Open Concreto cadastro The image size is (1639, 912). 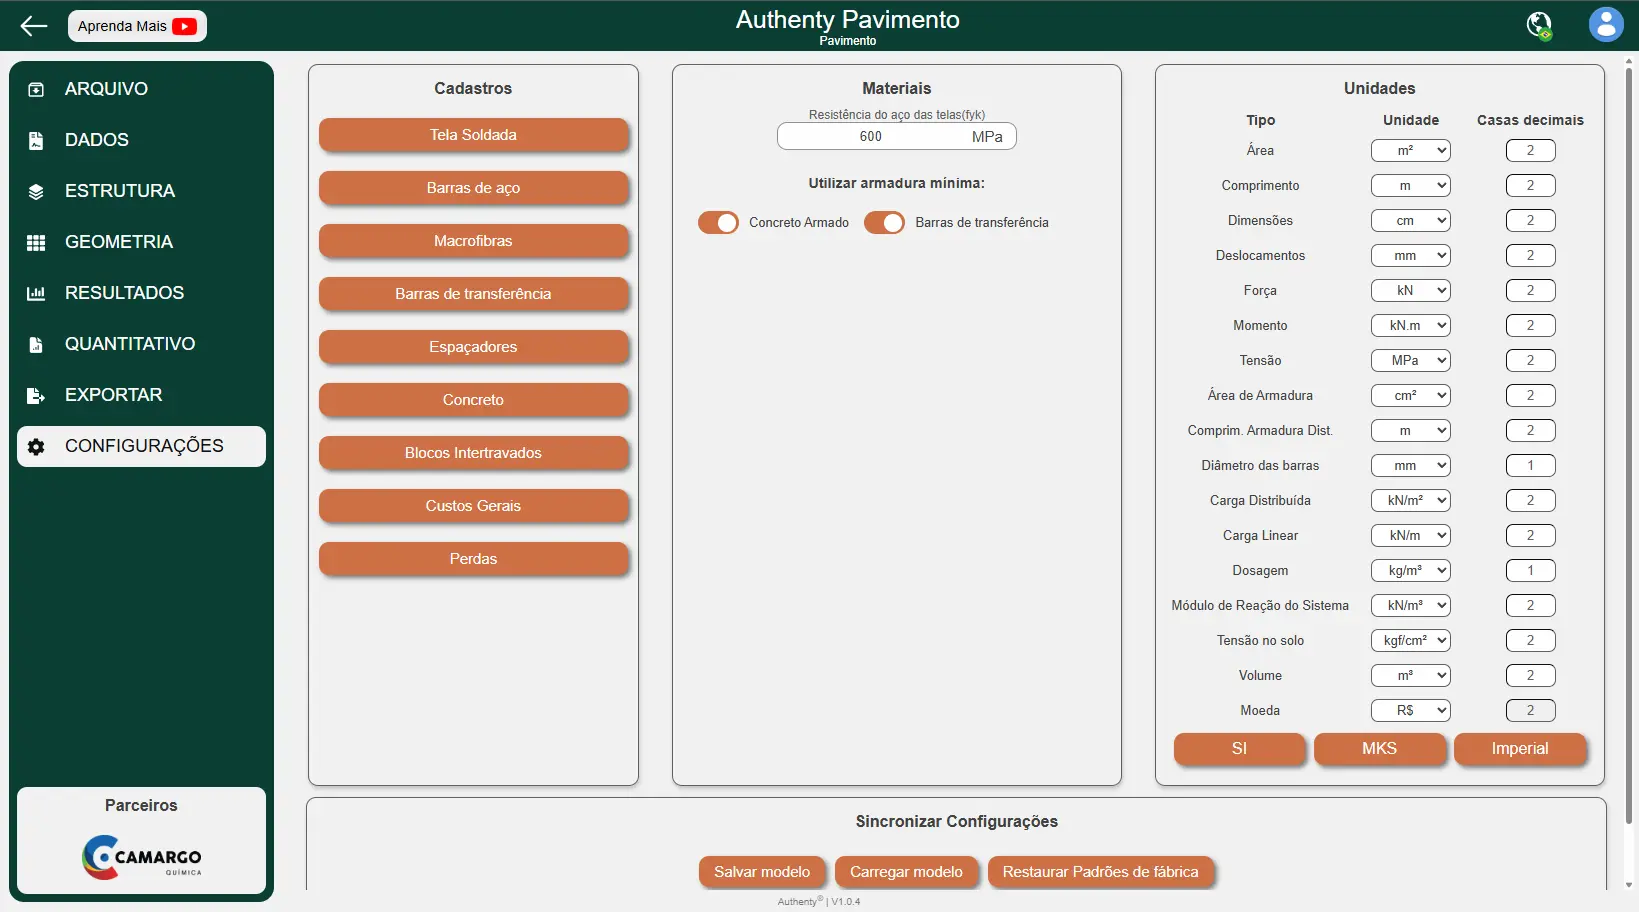[x=473, y=400]
